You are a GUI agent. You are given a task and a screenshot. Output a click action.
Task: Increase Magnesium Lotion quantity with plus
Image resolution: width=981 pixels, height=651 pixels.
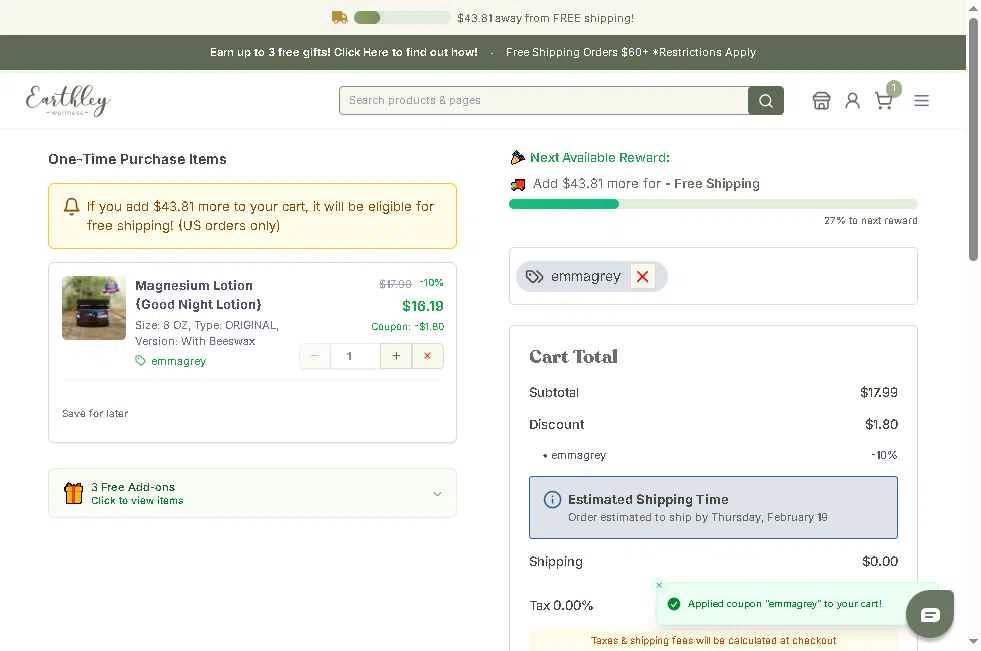pyautogui.click(x=396, y=356)
